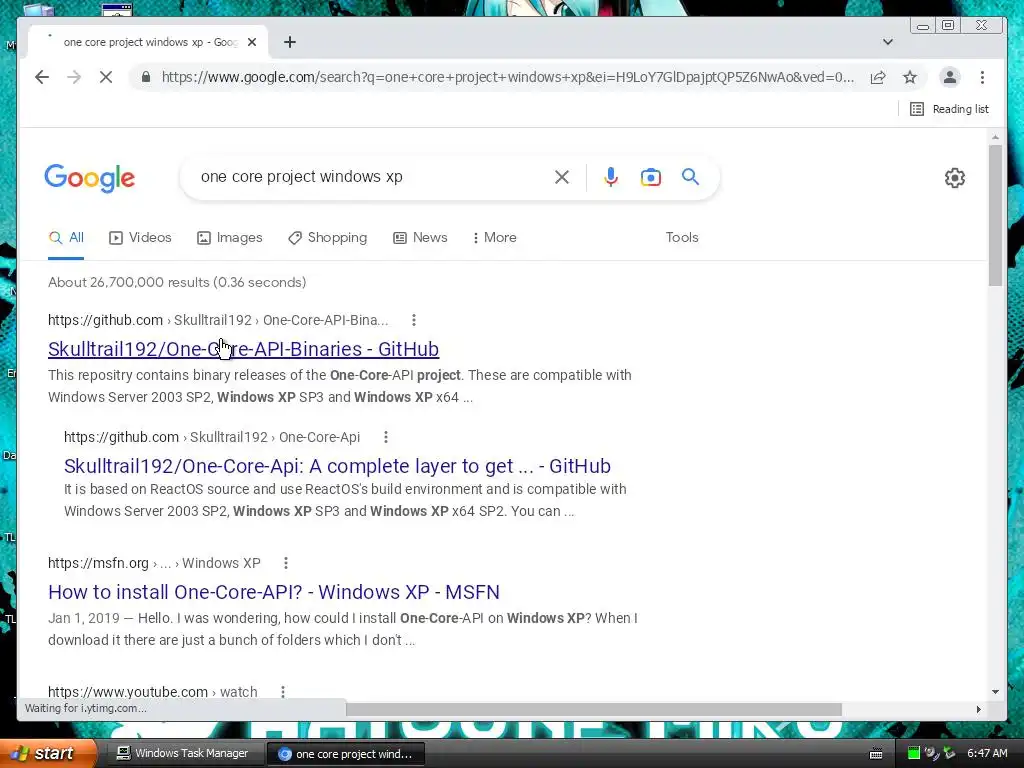Image resolution: width=1024 pixels, height=768 pixels.
Task: Click the lock site info icon
Action: 146,77
